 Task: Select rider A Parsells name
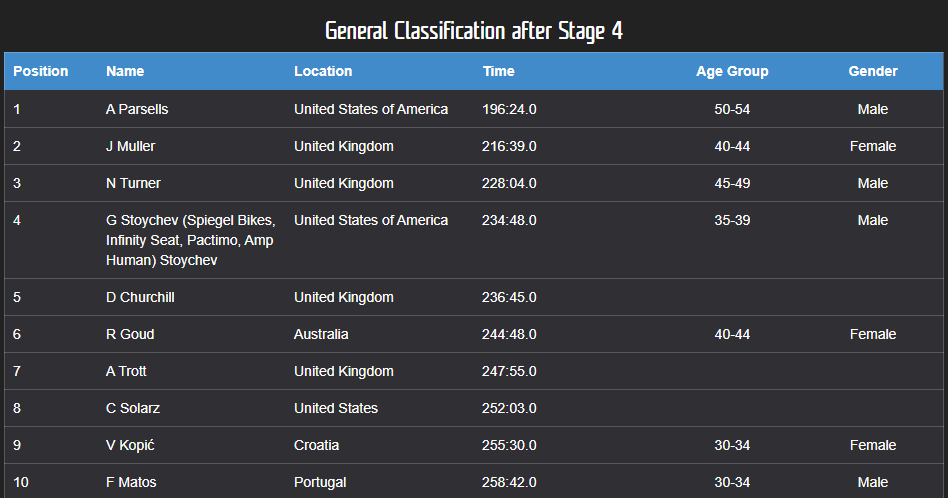pos(137,109)
